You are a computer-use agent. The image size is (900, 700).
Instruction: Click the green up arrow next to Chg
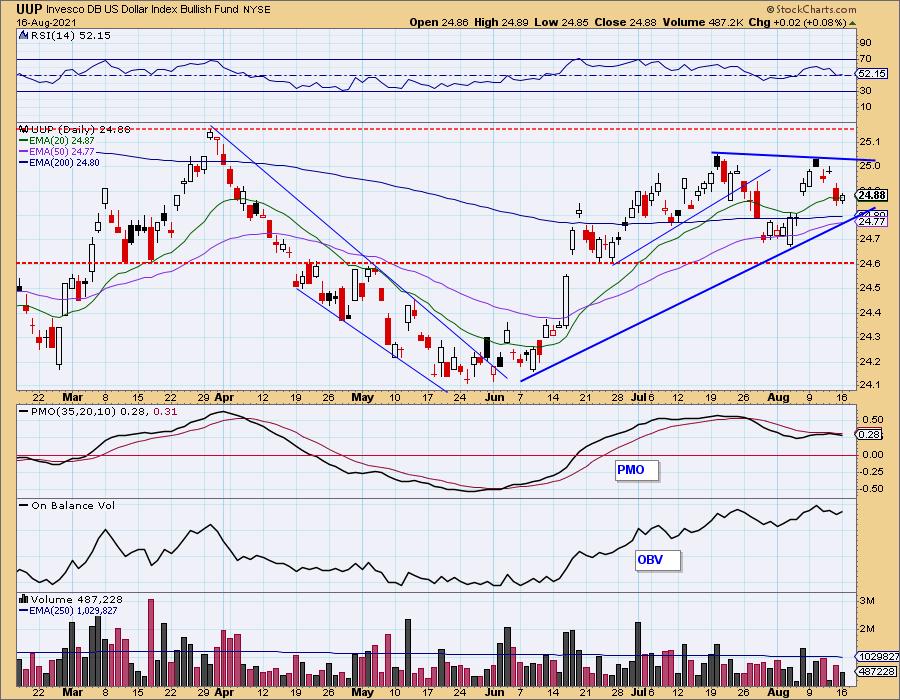pos(852,23)
